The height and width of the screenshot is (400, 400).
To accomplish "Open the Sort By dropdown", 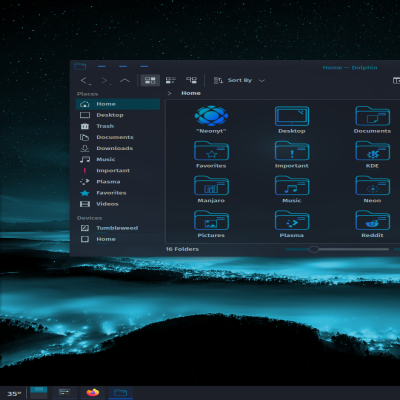I will pos(239,80).
